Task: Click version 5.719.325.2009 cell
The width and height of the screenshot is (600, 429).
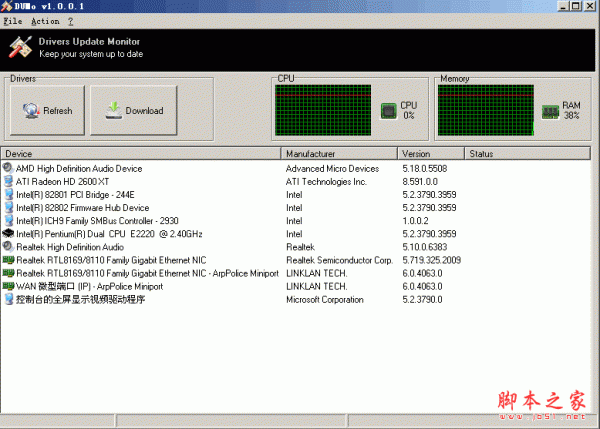Action: pos(432,260)
